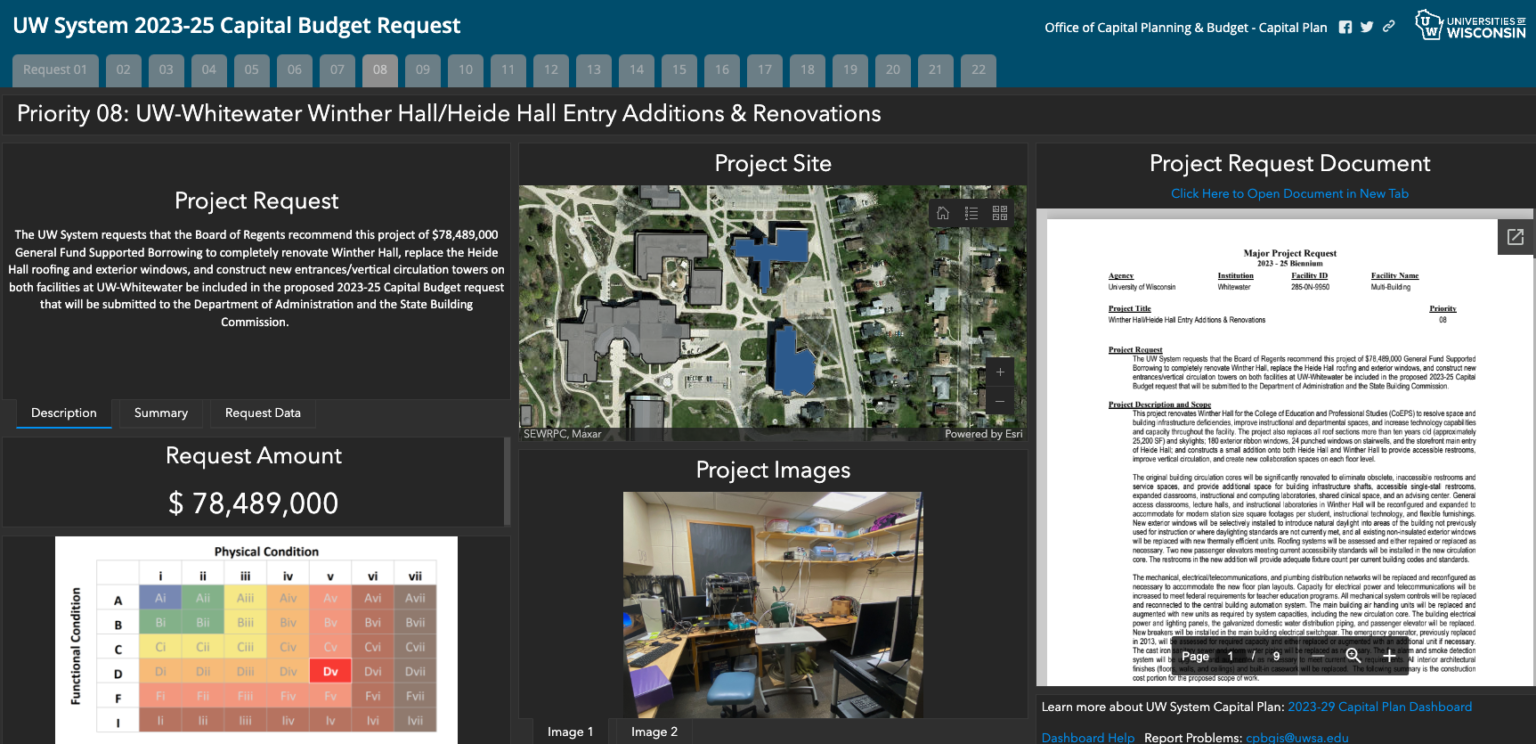1536x744 pixels.
Task: Select the Description tab
Action: tap(64, 413)
